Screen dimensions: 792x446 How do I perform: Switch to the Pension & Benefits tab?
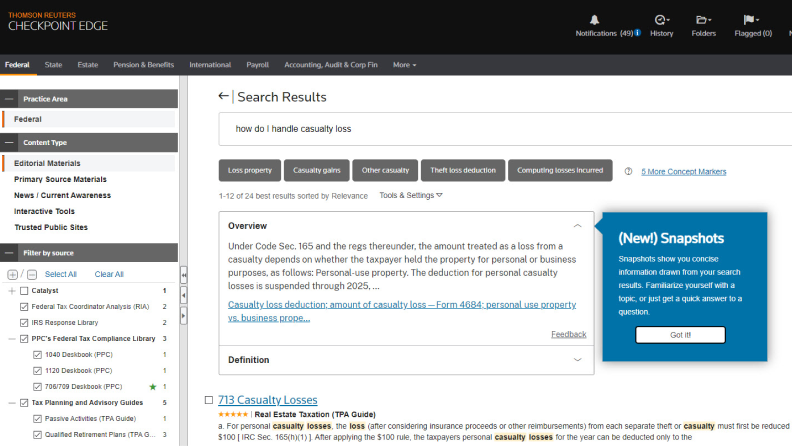click(143, 65)
